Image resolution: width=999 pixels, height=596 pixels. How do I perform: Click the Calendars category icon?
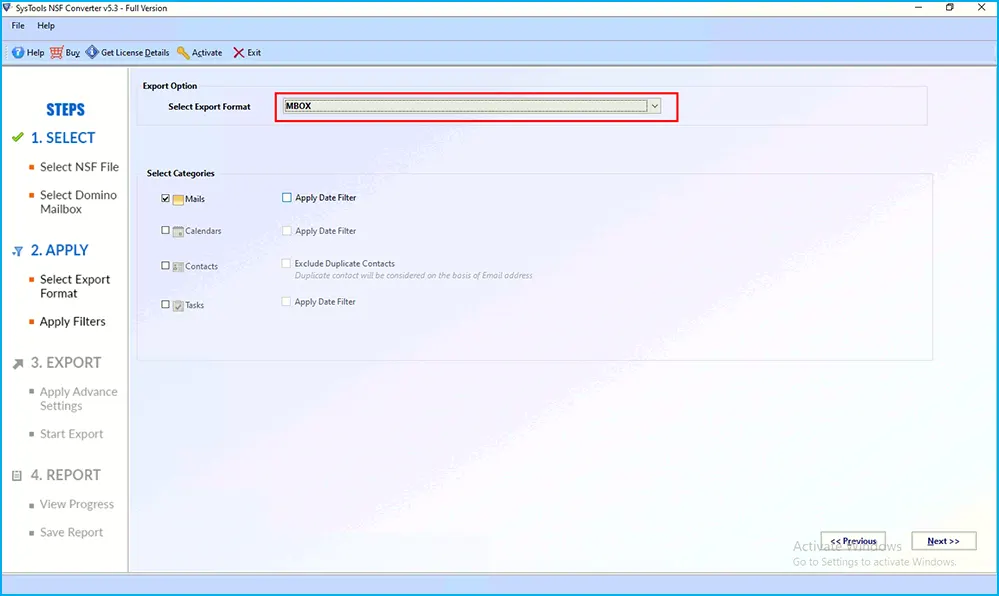coord(178,231)
